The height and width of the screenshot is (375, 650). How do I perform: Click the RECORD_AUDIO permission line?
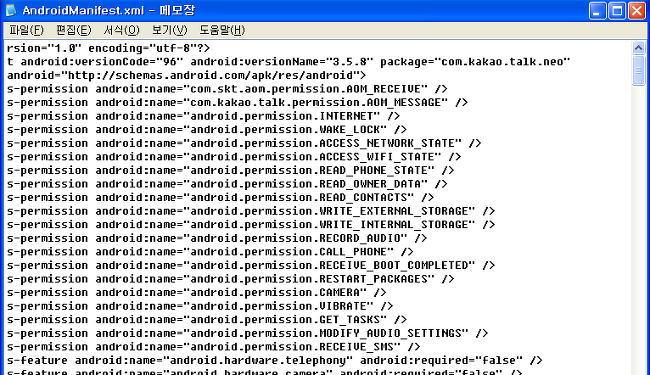coord(217,238)
